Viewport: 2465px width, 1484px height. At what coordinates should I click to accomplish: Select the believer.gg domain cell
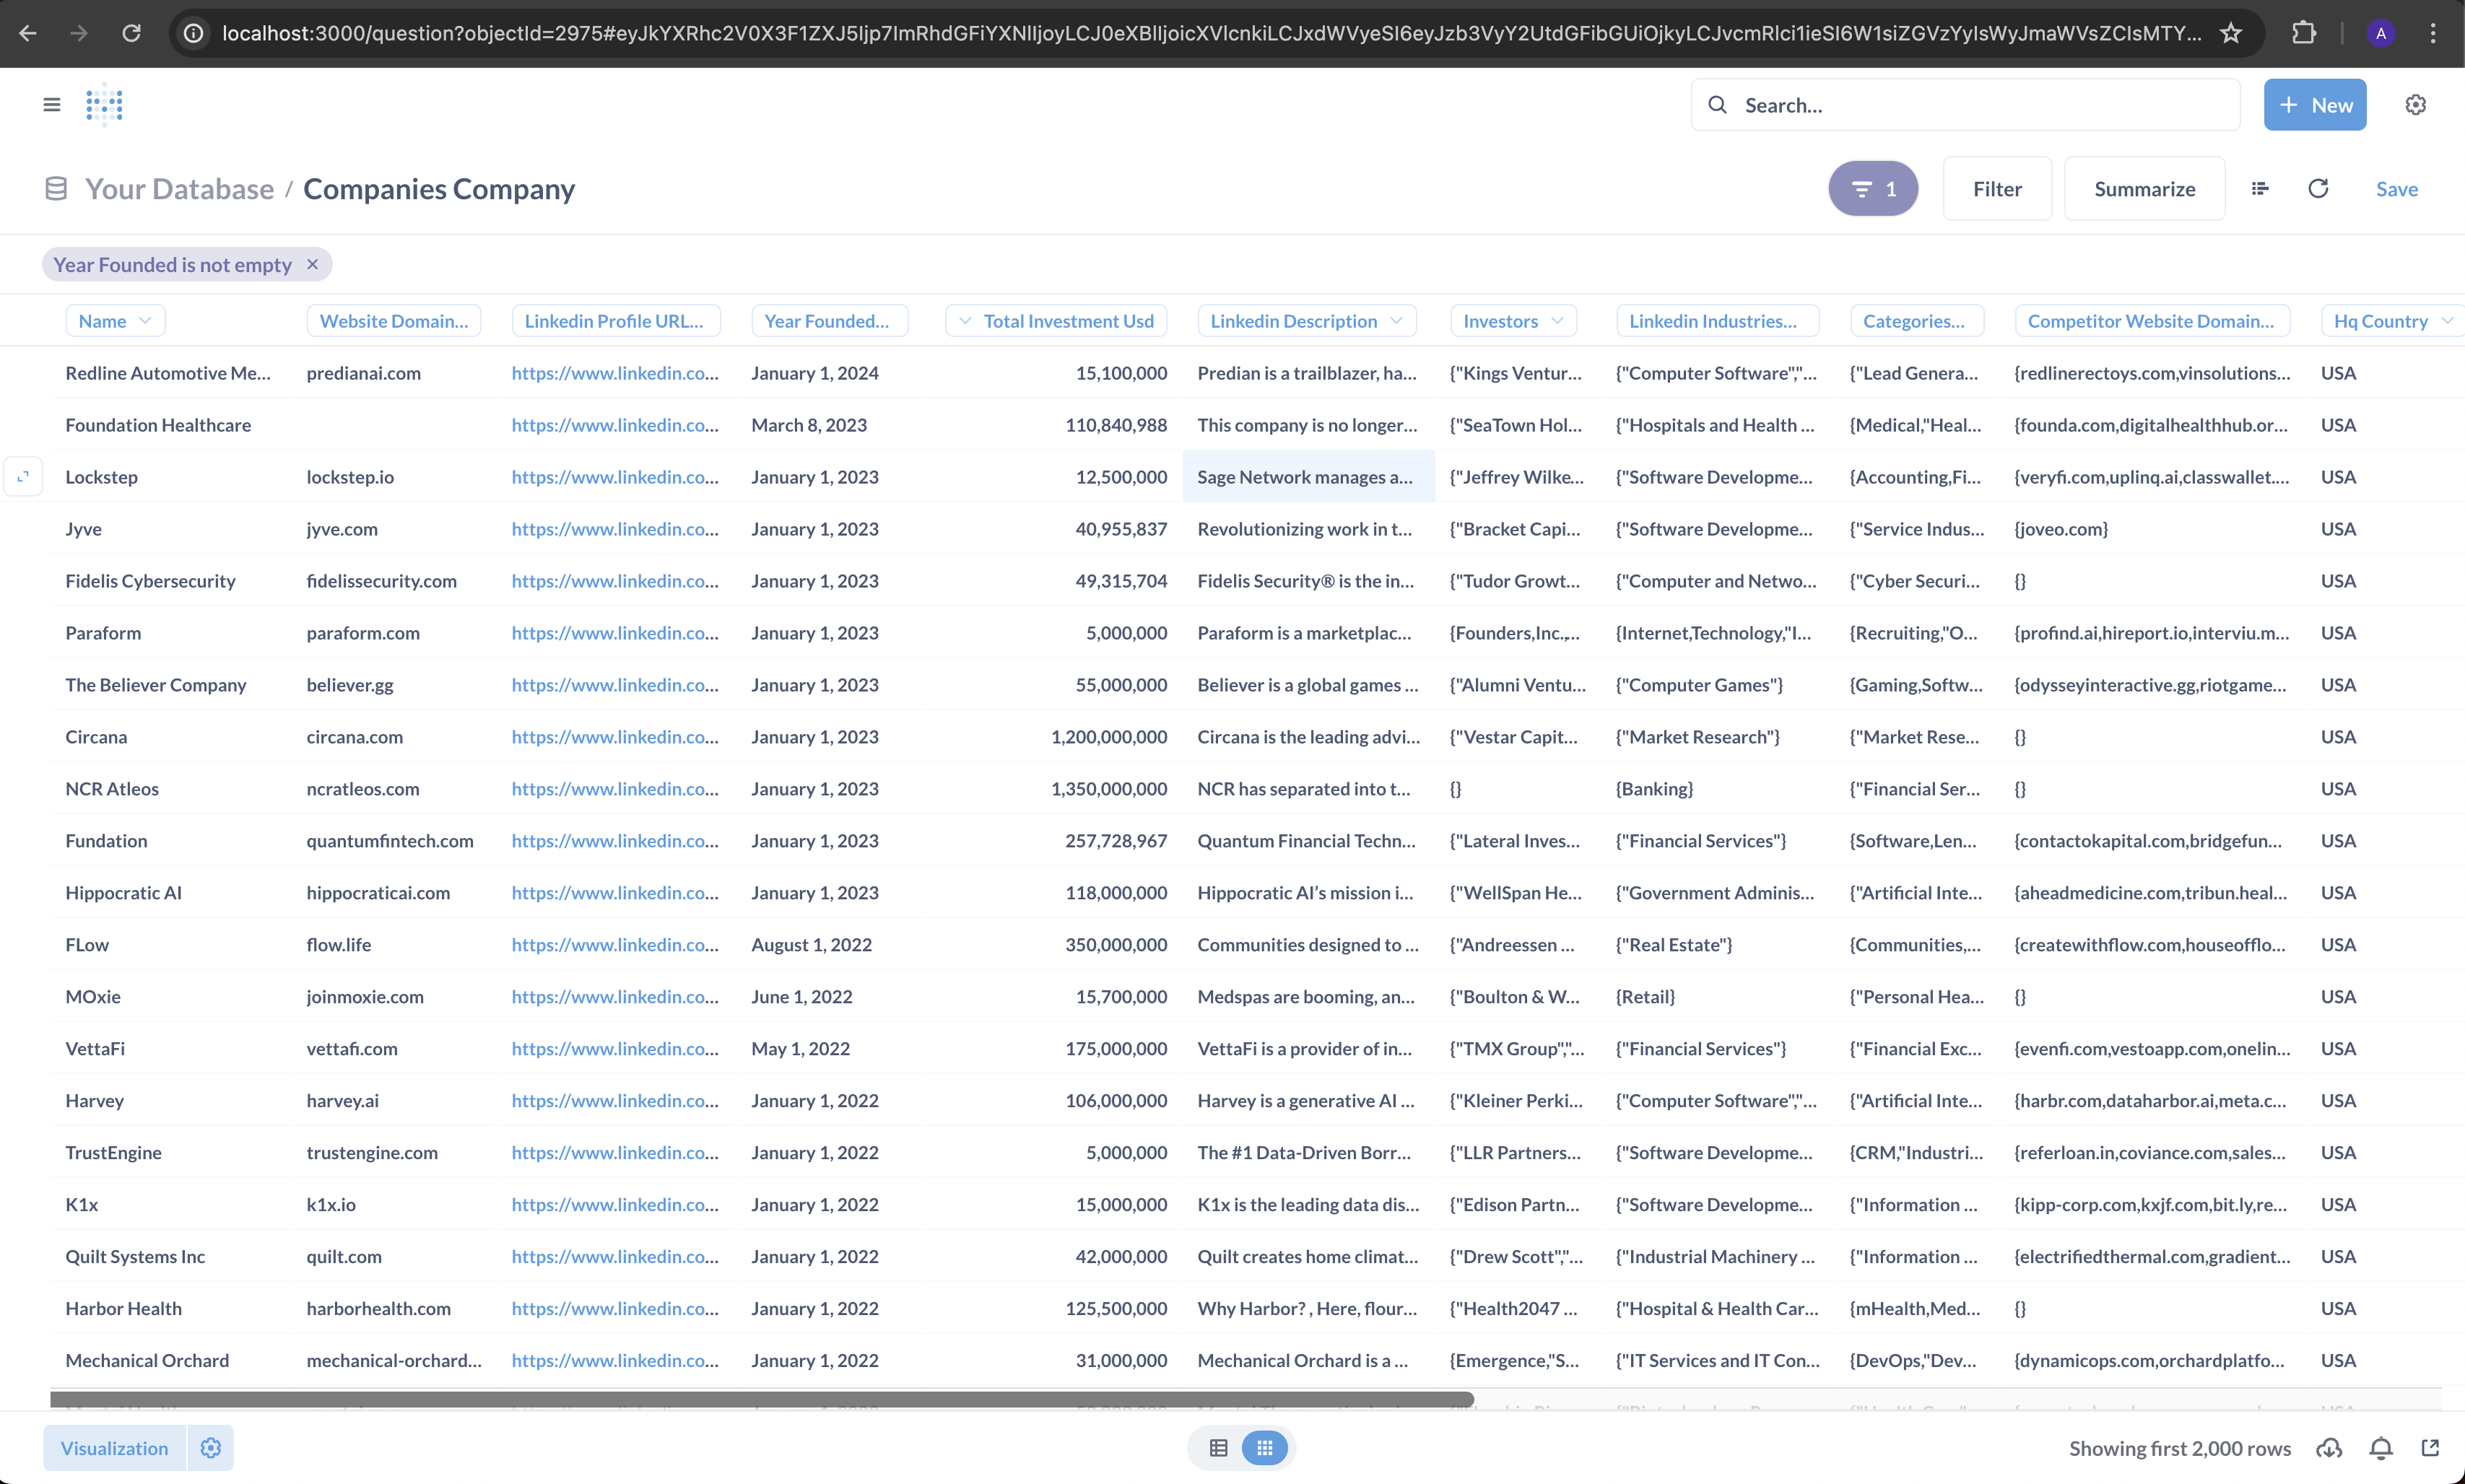click(x=350, y=685)
